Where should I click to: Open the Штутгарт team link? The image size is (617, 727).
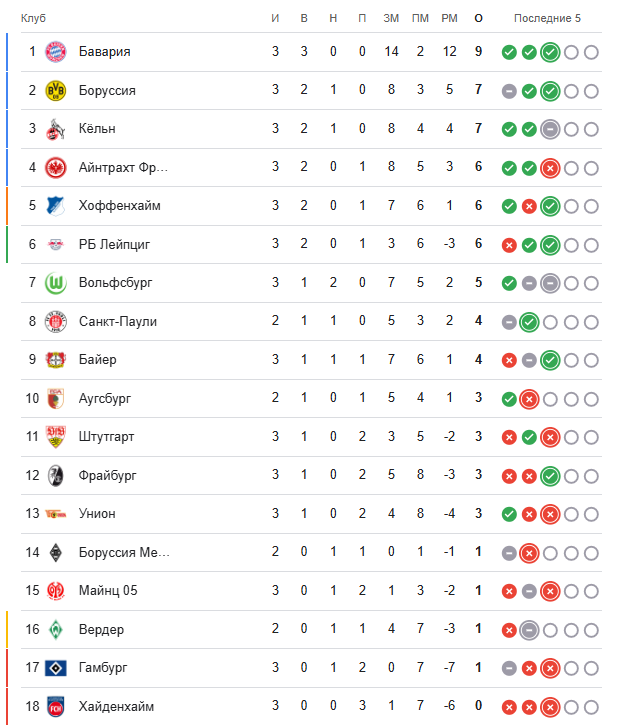(106, 437)
